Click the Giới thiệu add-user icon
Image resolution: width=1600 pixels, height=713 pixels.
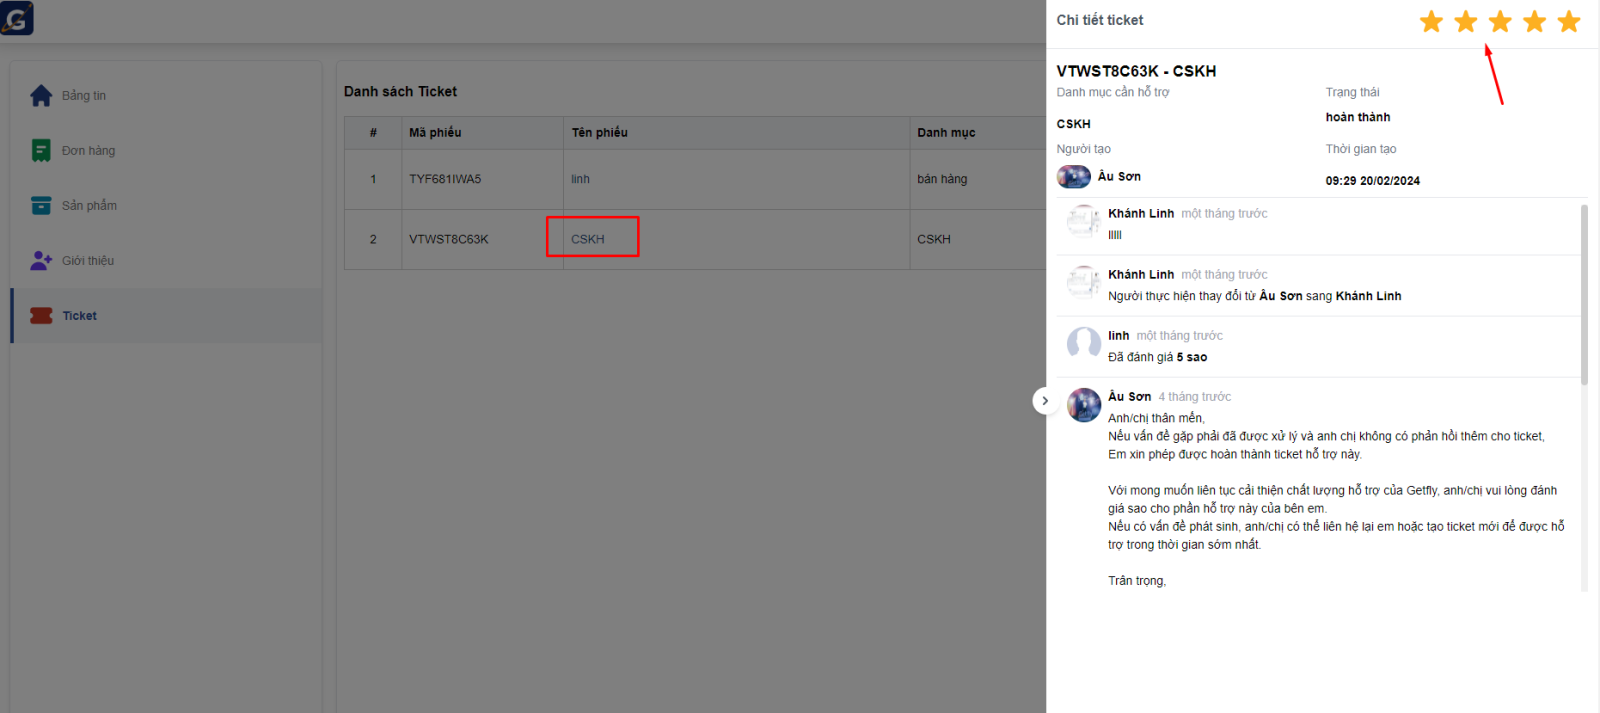(41, 261)
